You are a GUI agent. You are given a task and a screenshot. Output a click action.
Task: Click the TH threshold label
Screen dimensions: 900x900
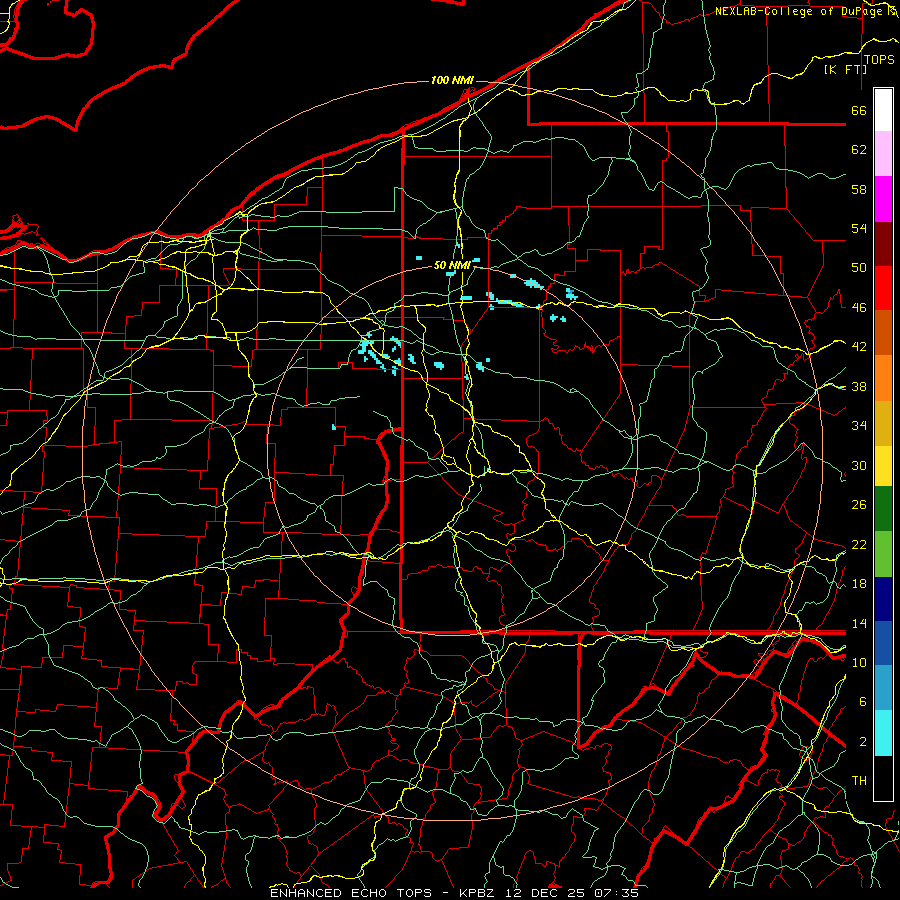click(859, 781)
